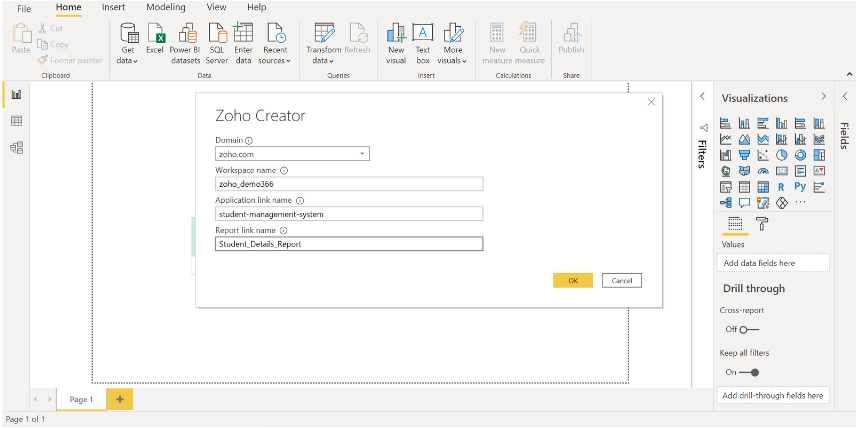Switch to the View ribbon tab
Image resolution: width=858 pixels, height=428 pixels.
click(217, 8)
